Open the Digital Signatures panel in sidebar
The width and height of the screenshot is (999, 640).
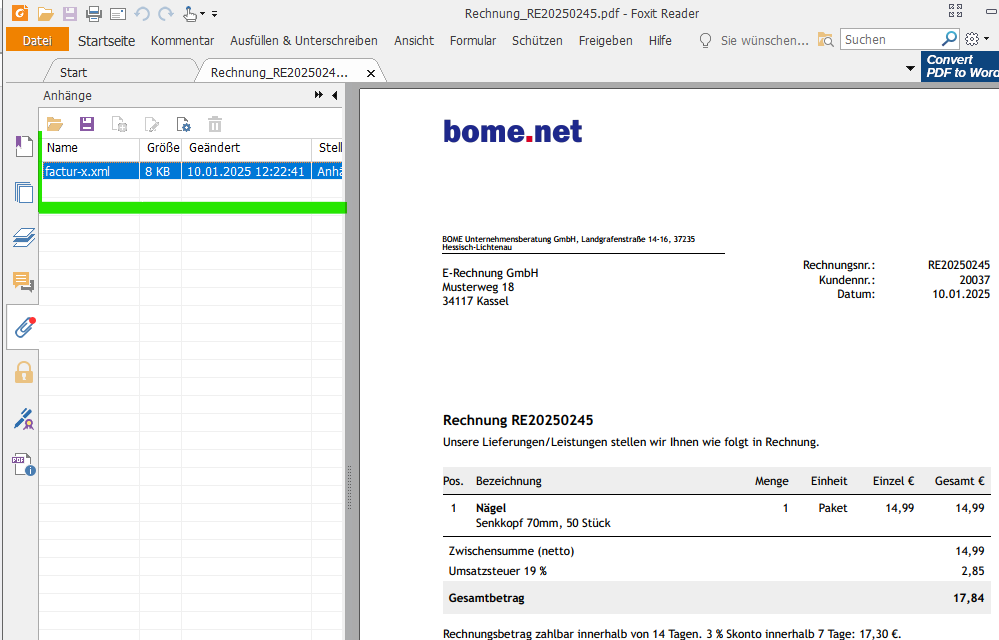[x=24, y=418]
